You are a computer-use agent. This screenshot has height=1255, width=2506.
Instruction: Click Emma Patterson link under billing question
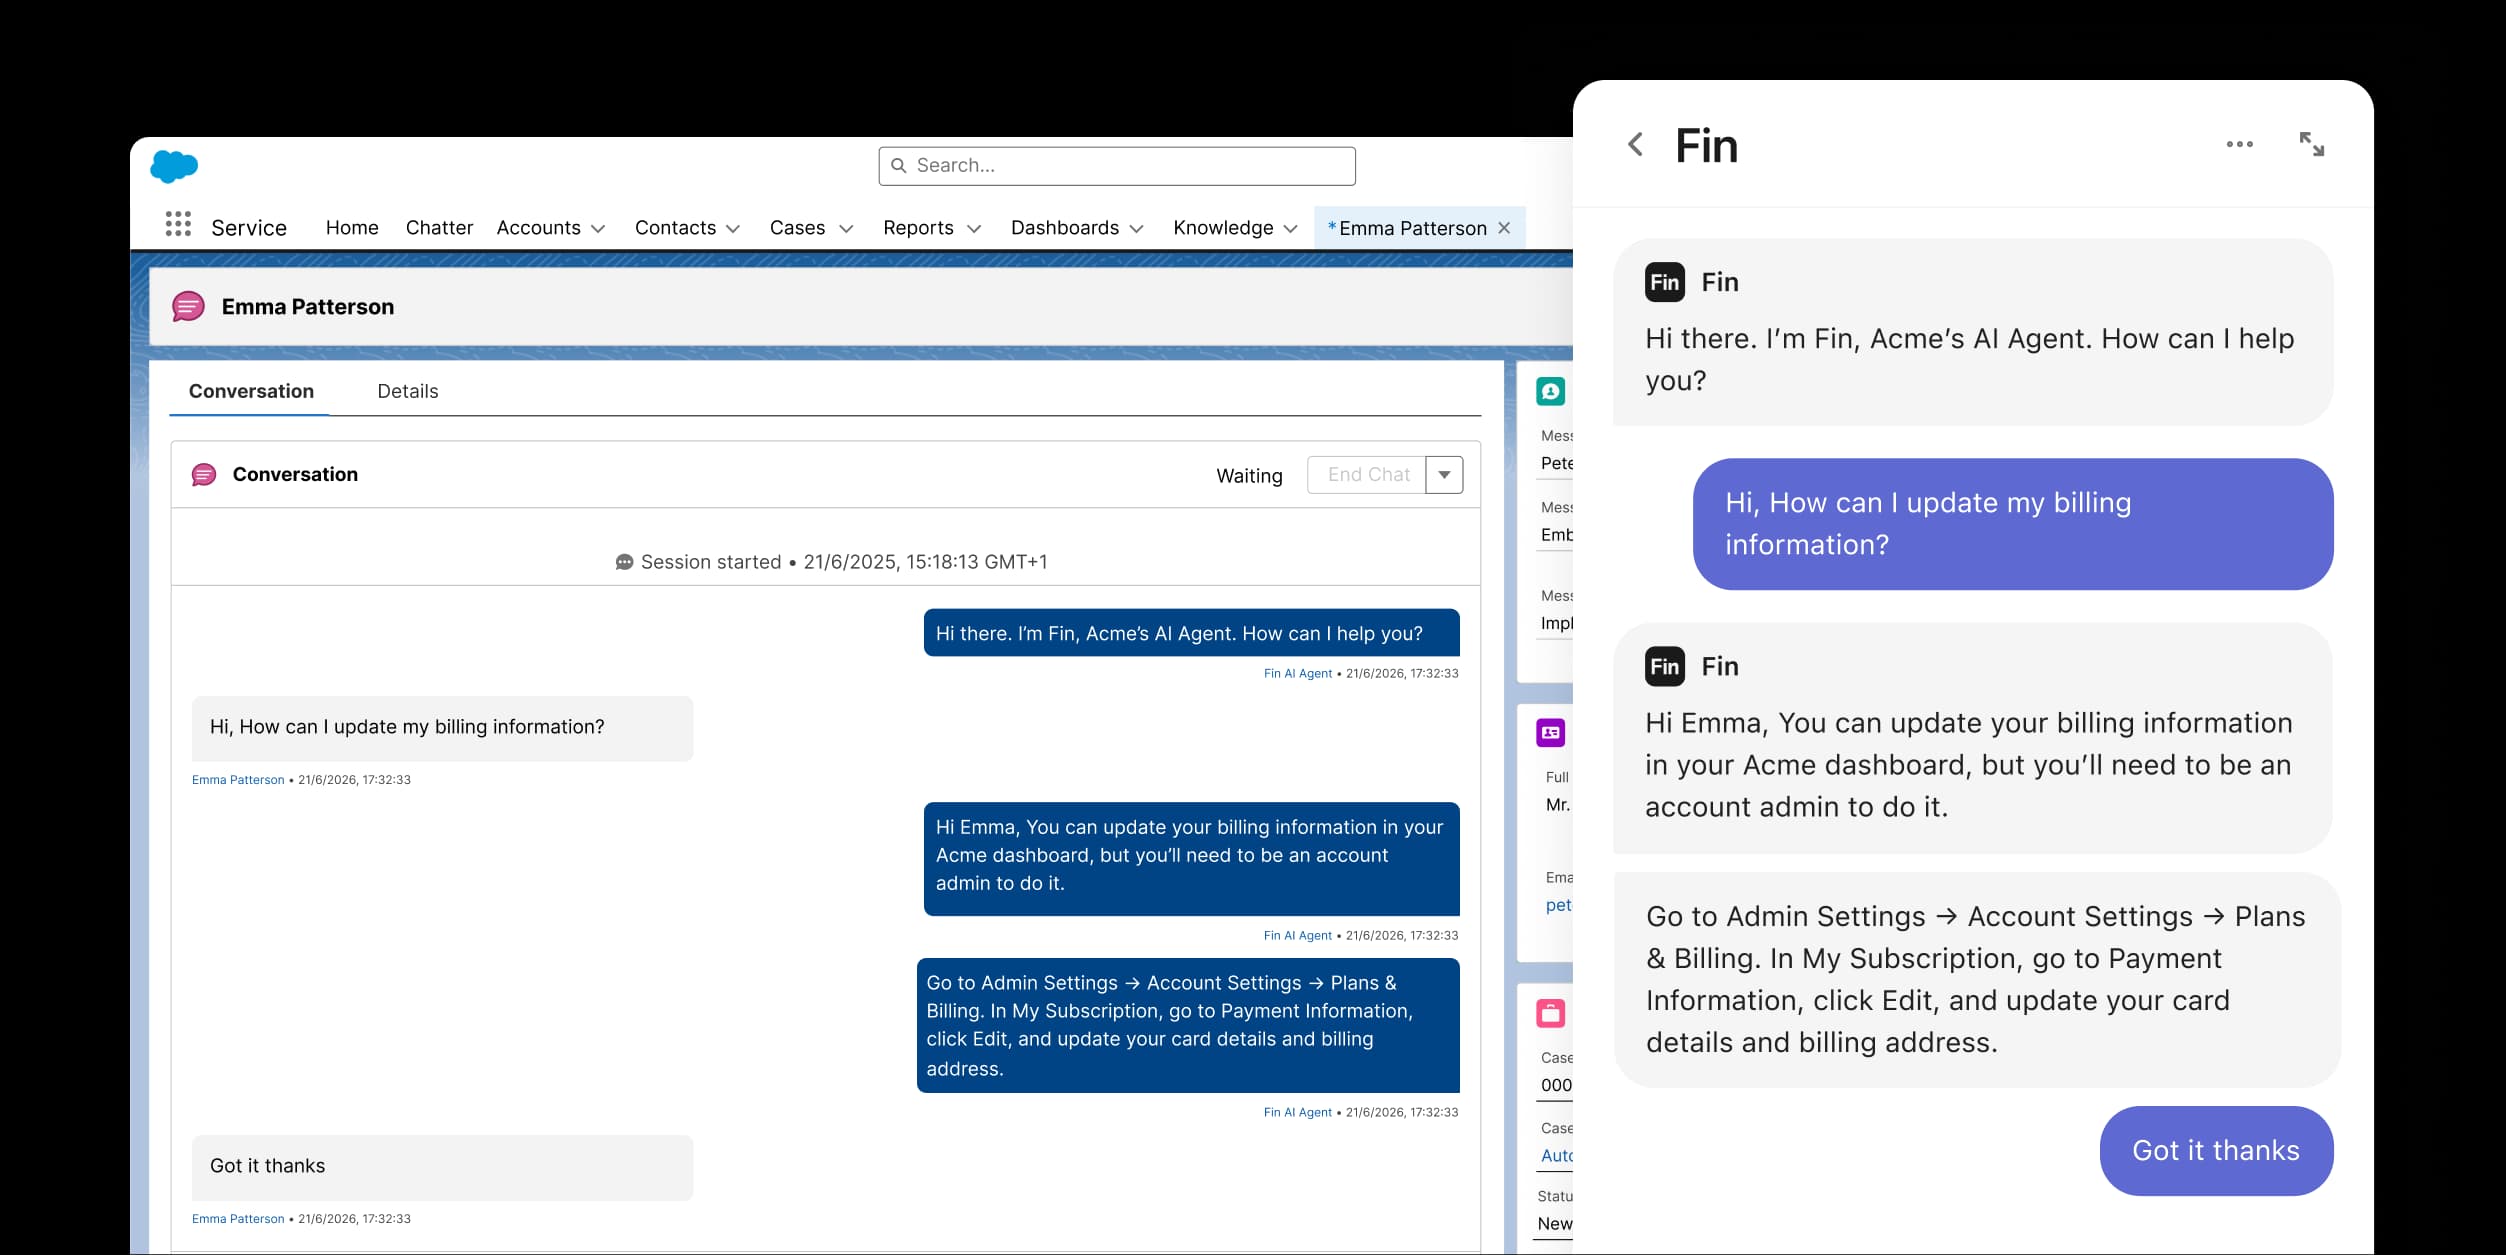[x=238, y=780]
